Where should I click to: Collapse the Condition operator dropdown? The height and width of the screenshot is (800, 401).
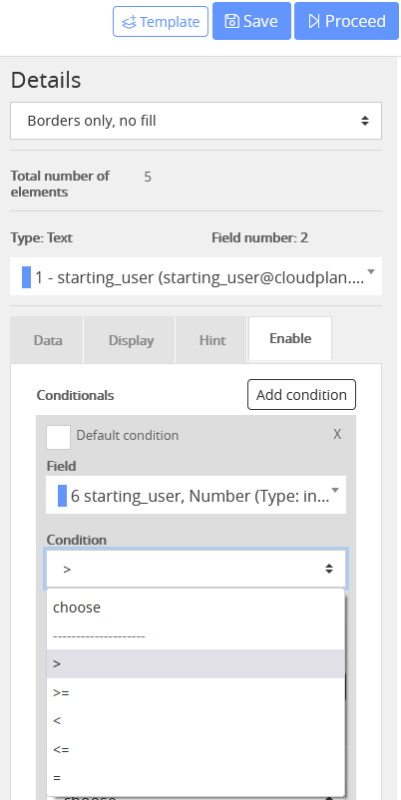coord(196,568)
